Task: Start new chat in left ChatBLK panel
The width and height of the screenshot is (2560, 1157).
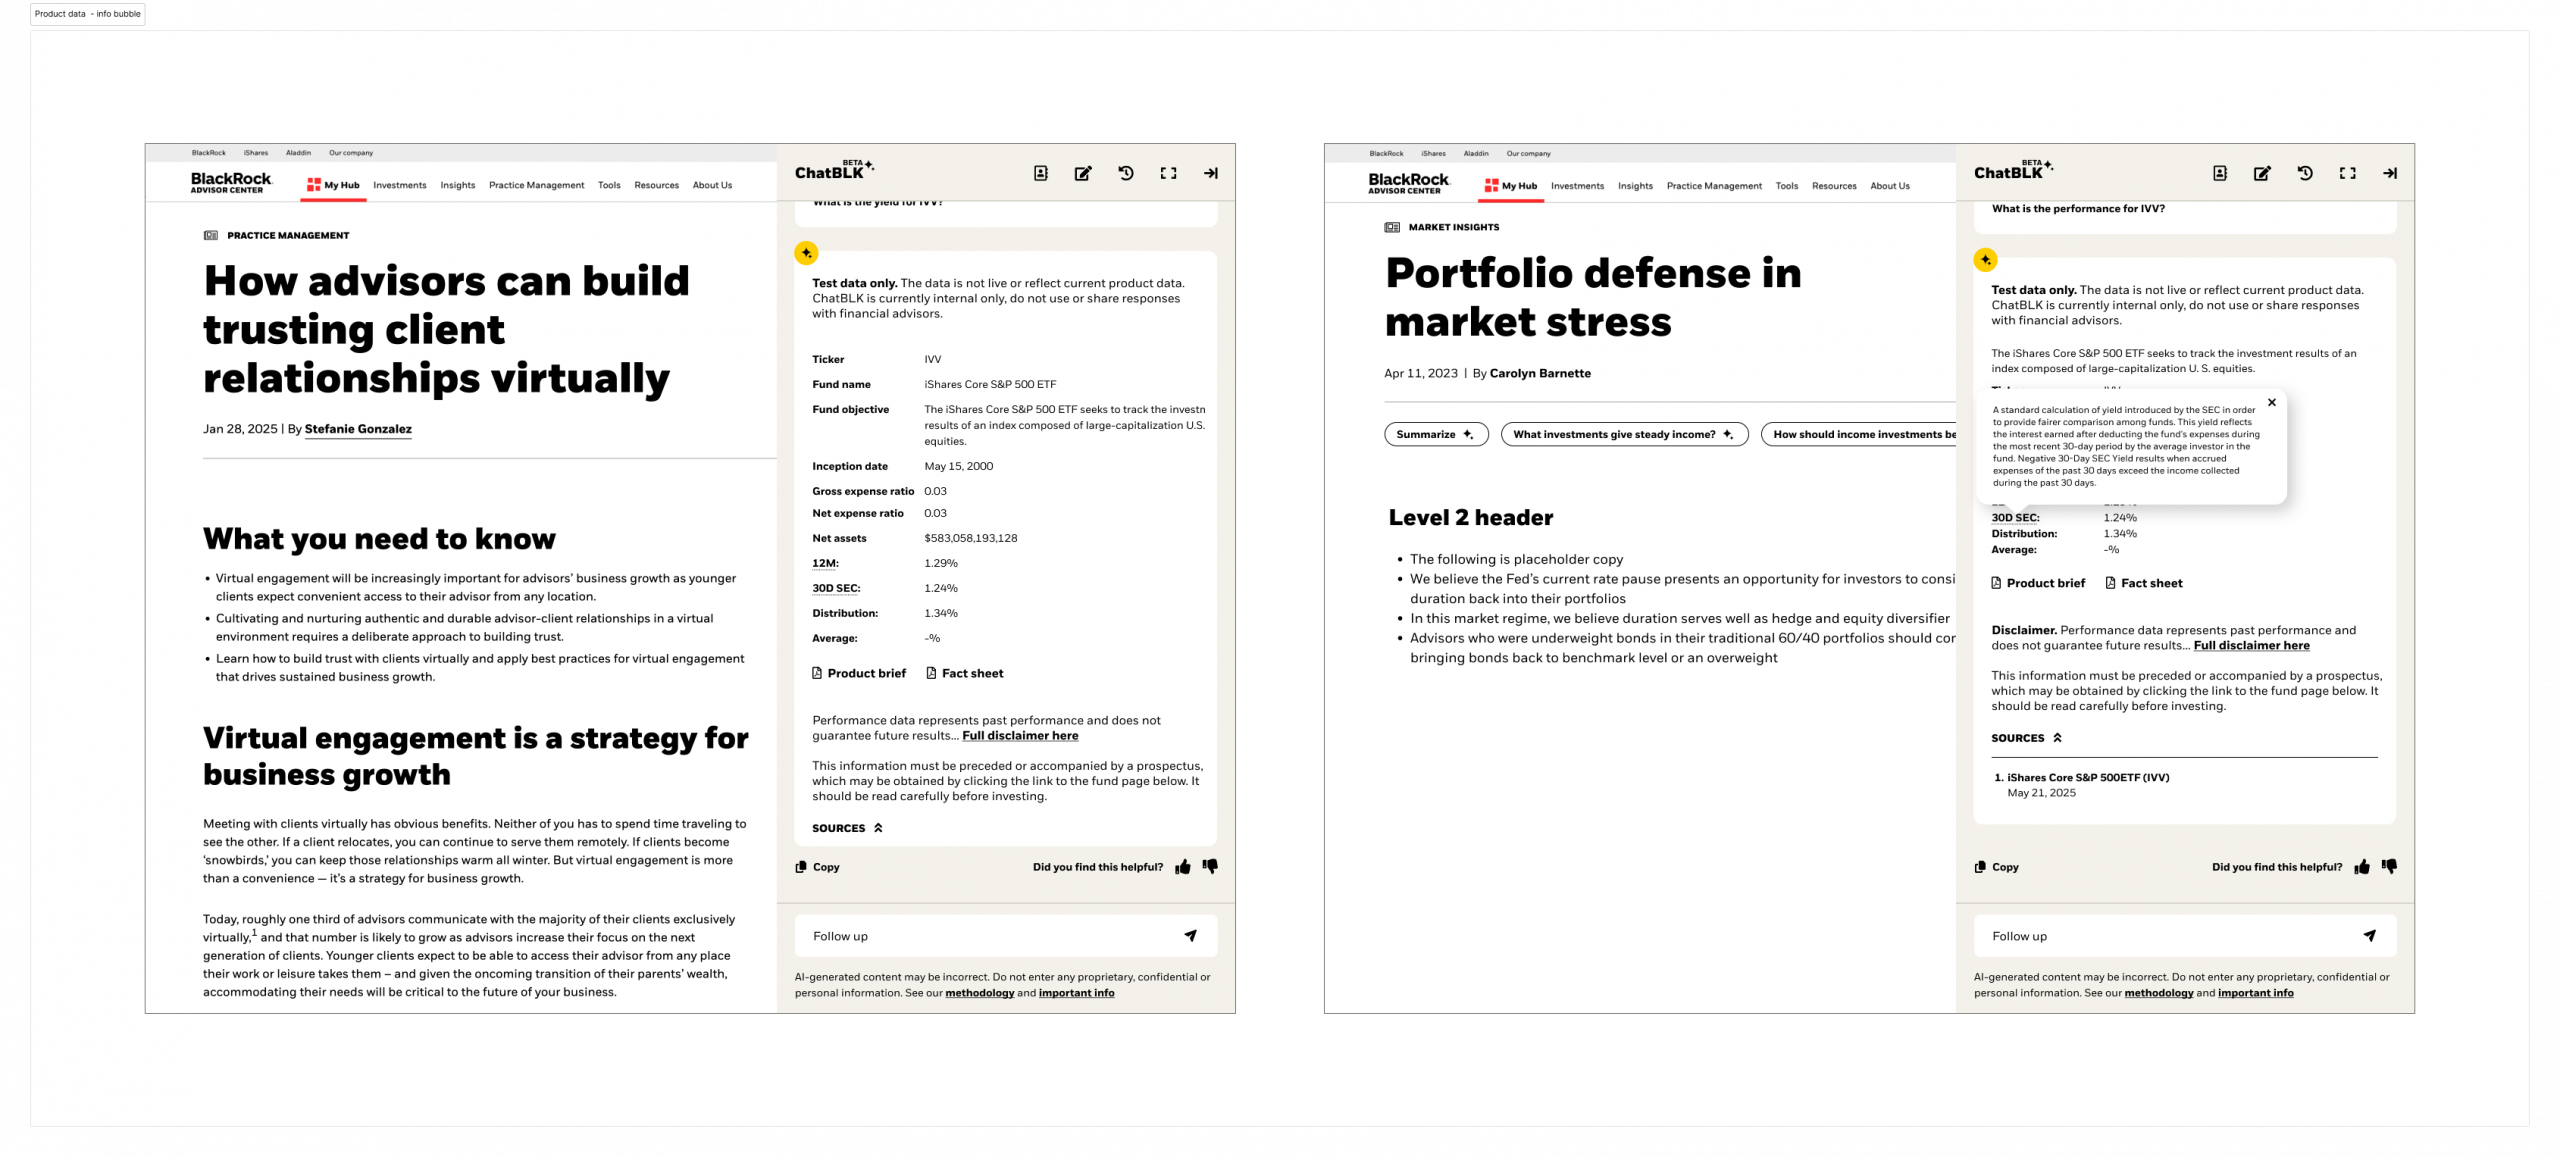Action: [1083, 173]
